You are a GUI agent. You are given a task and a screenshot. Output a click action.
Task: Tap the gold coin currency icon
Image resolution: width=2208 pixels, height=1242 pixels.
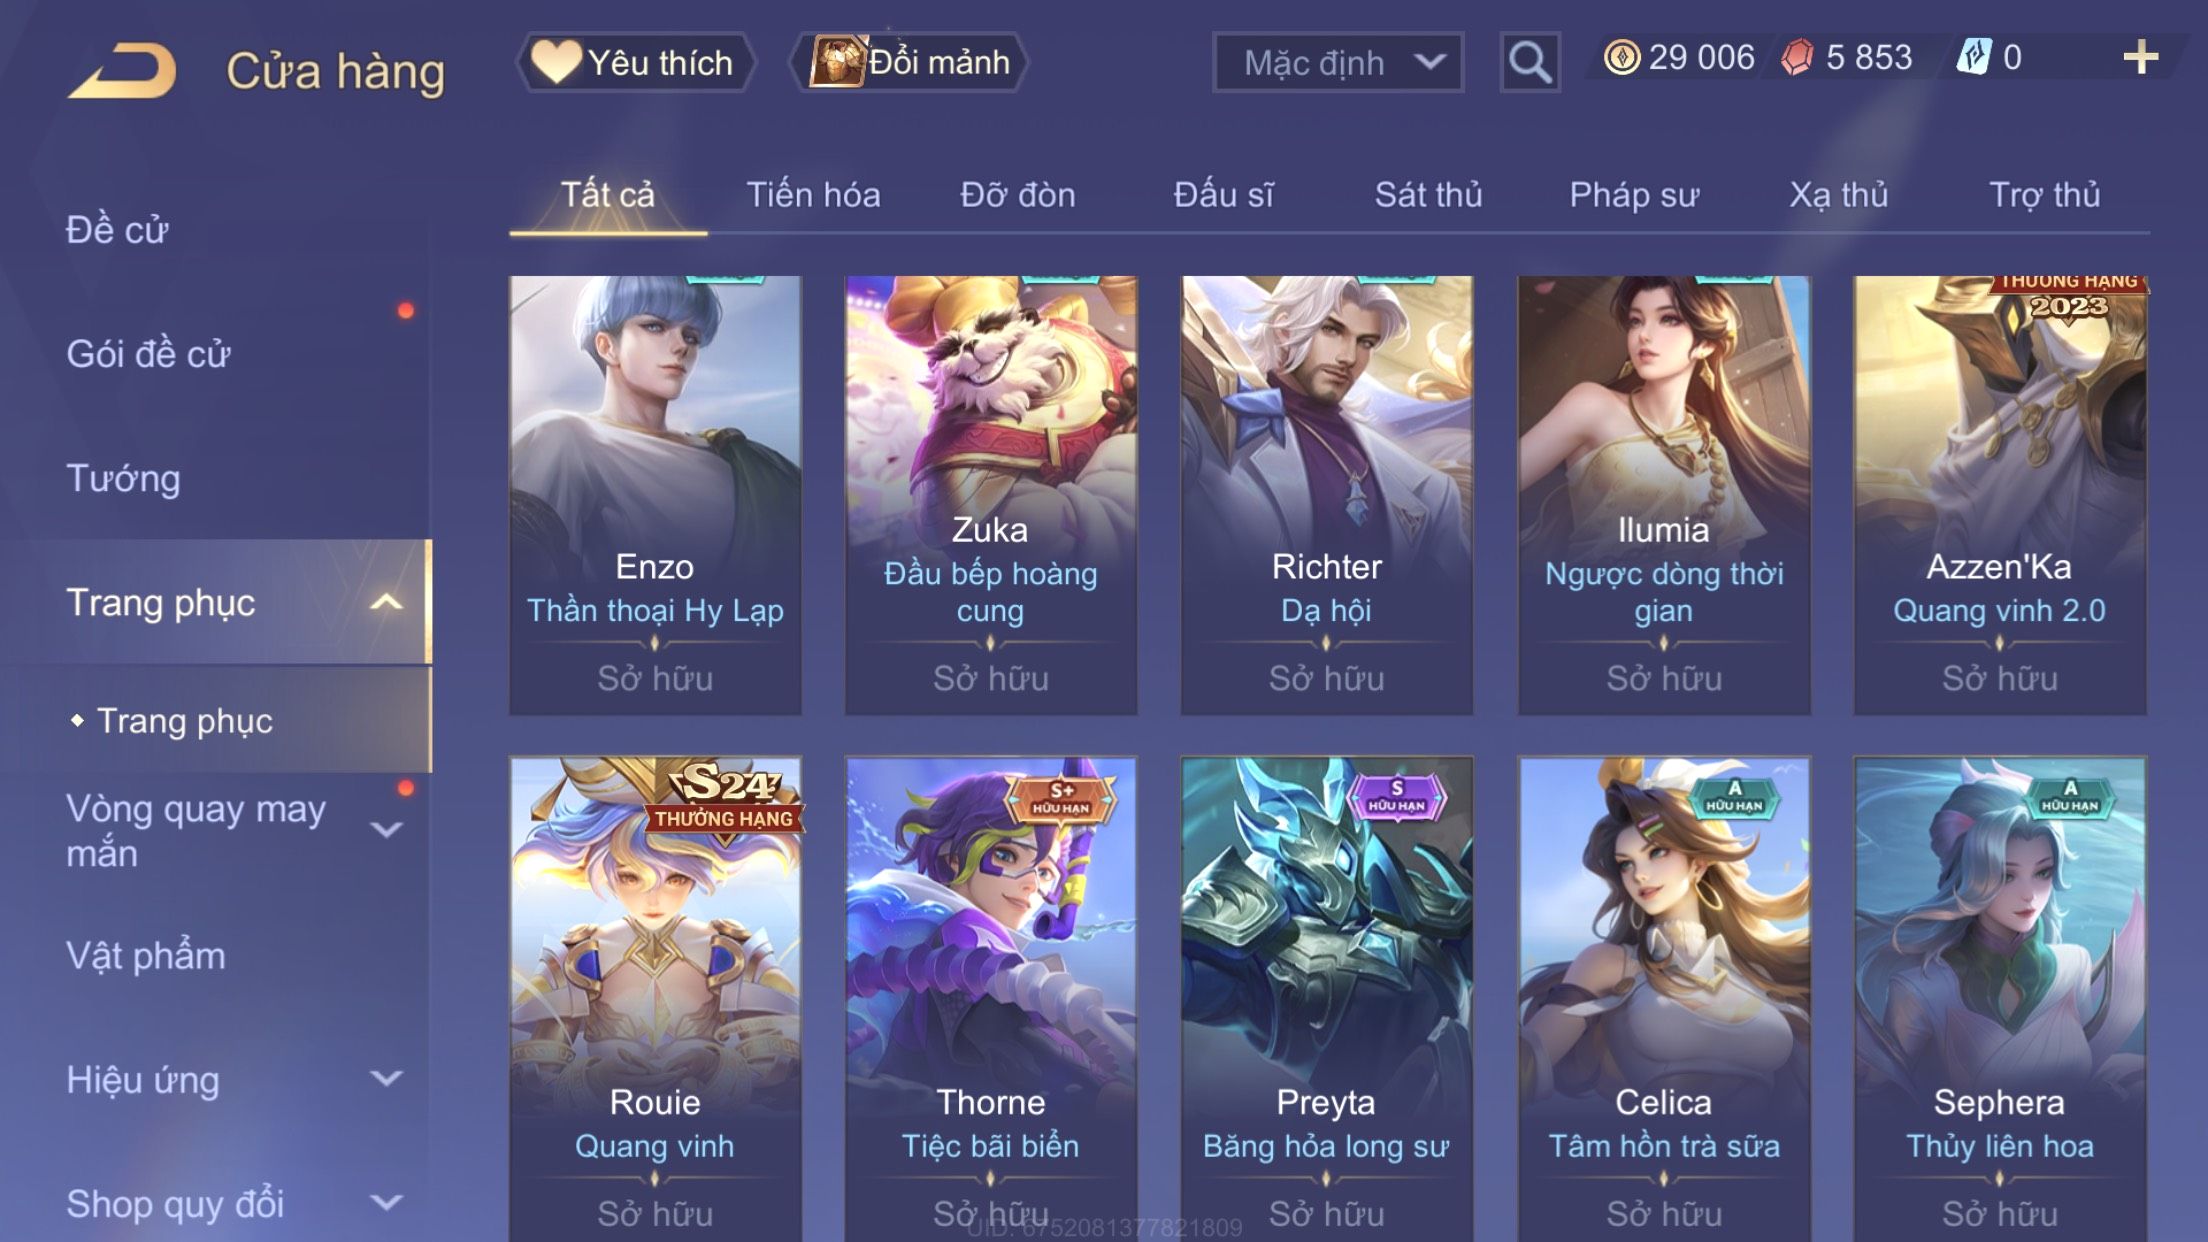tap(1621, 57)
